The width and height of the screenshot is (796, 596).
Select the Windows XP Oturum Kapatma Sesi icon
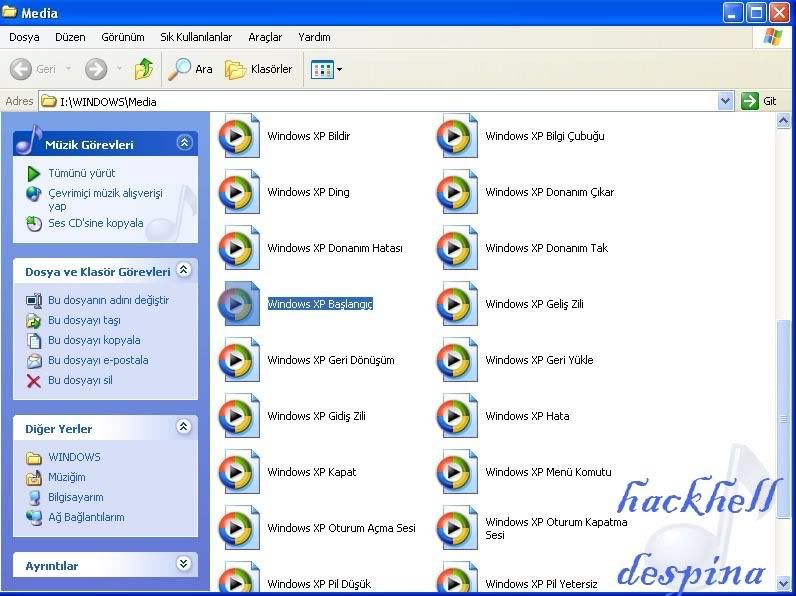(457, 528)
